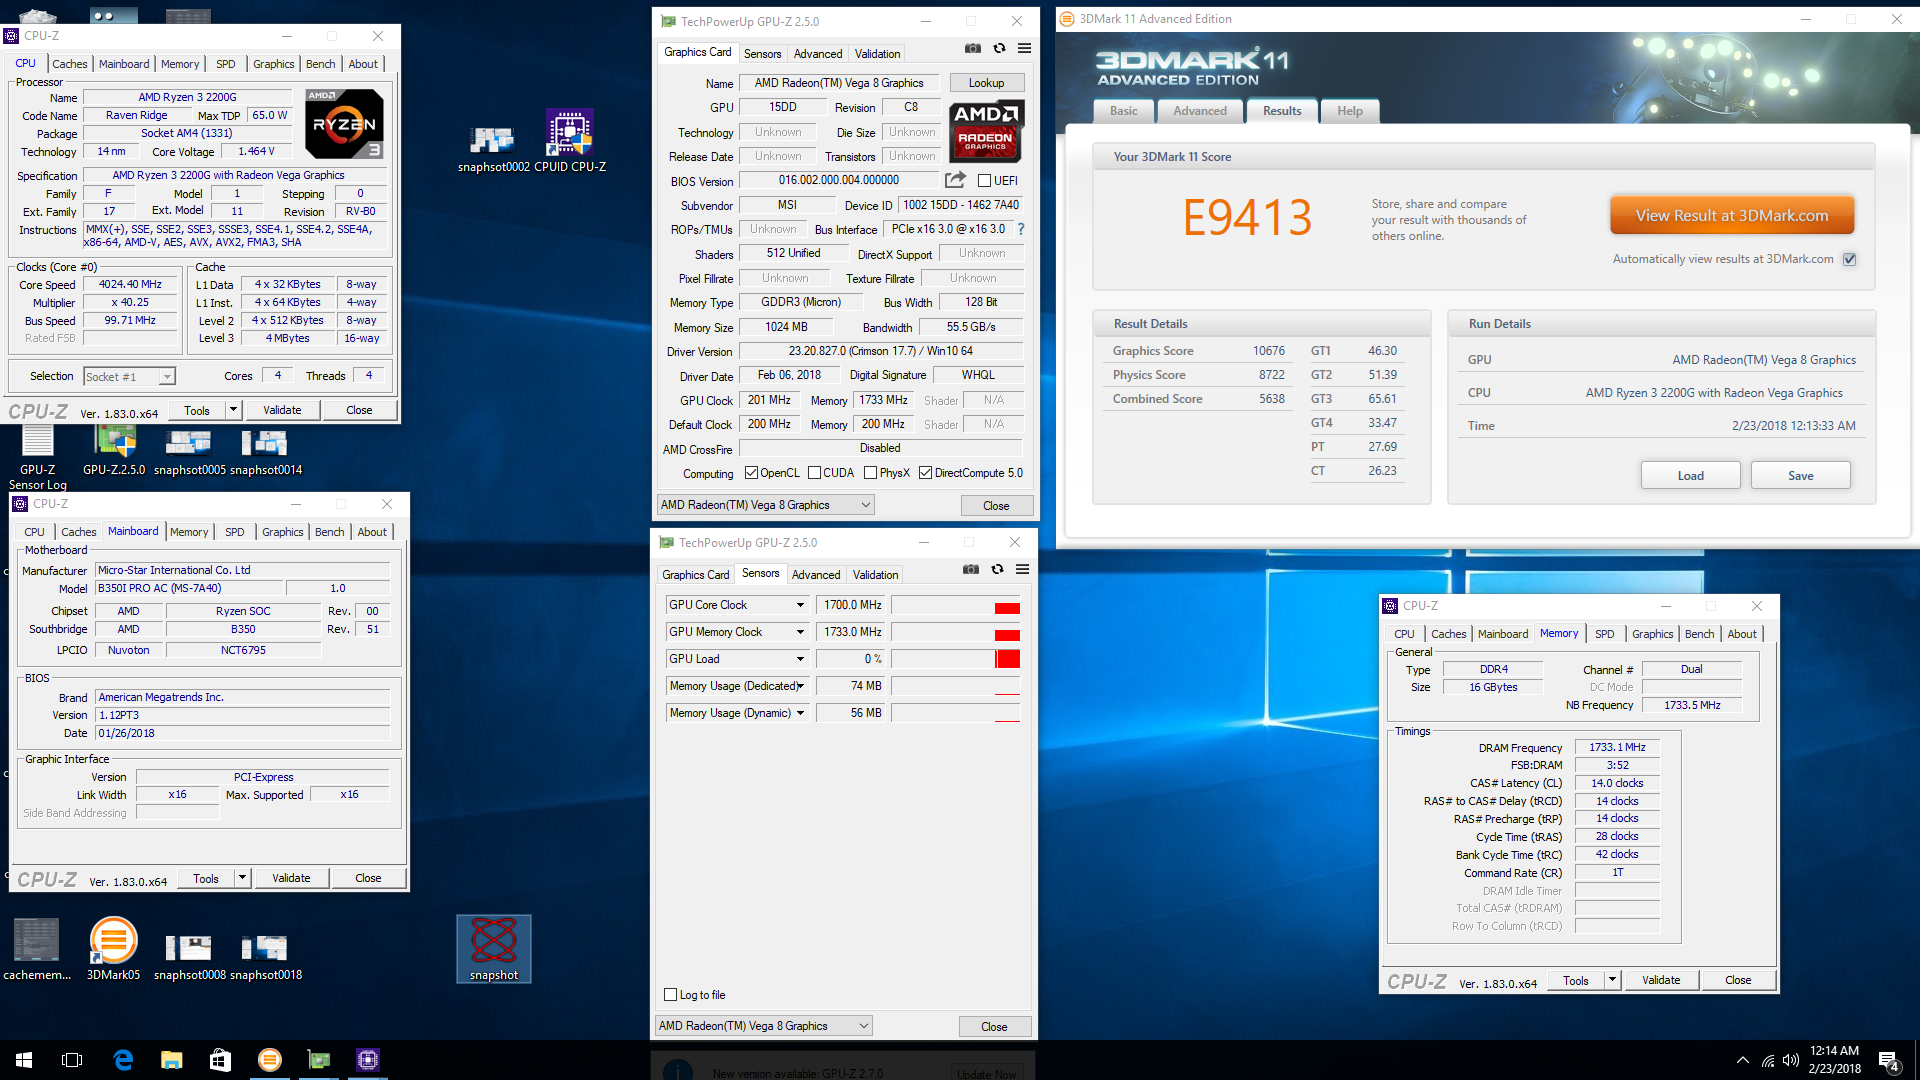
Task: Expand CPU-Z Socket #1 selection dropdown
Action: click(x=167, y=377)
